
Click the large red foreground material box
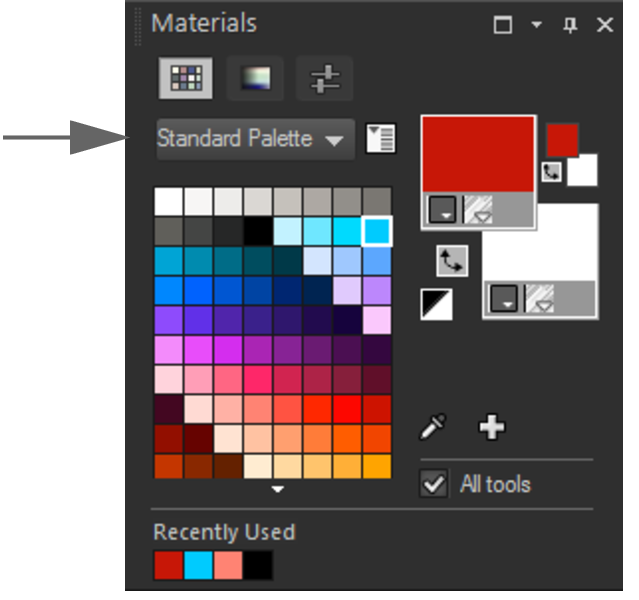pyautogui.click(x=478, y=154)
